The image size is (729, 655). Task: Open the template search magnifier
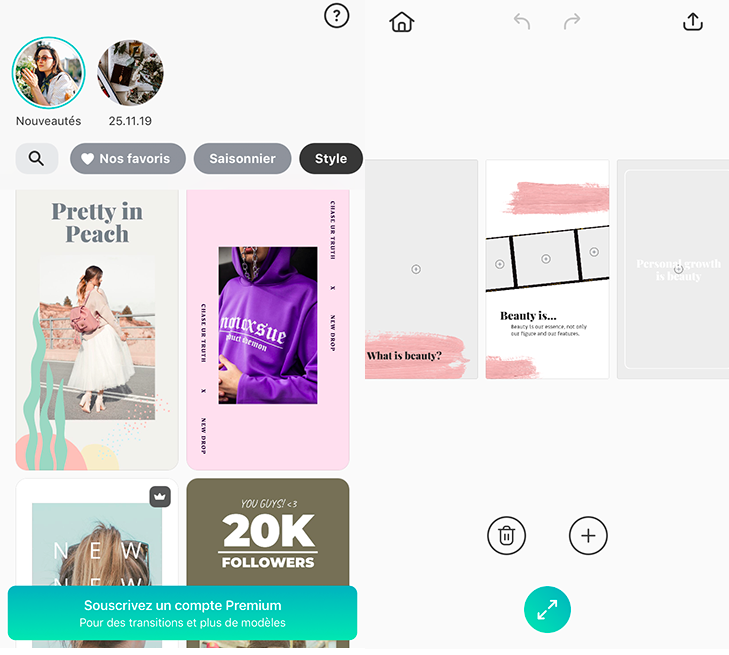[37, 158]
